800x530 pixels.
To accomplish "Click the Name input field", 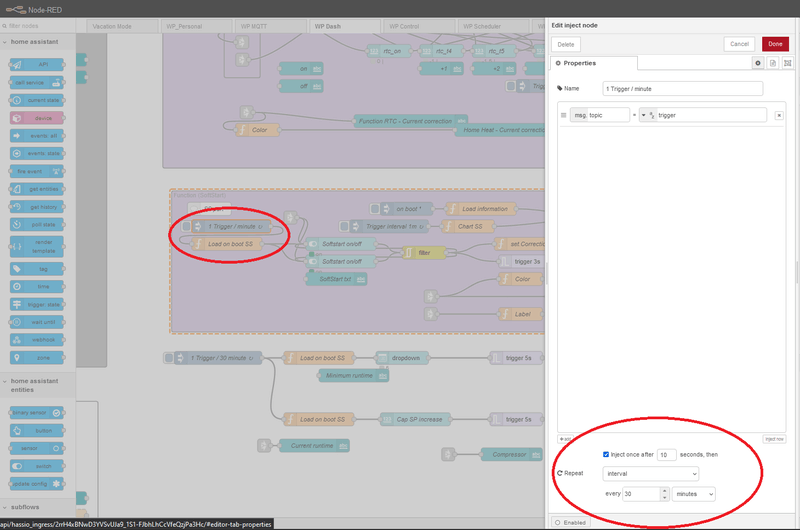I will 683,88.
